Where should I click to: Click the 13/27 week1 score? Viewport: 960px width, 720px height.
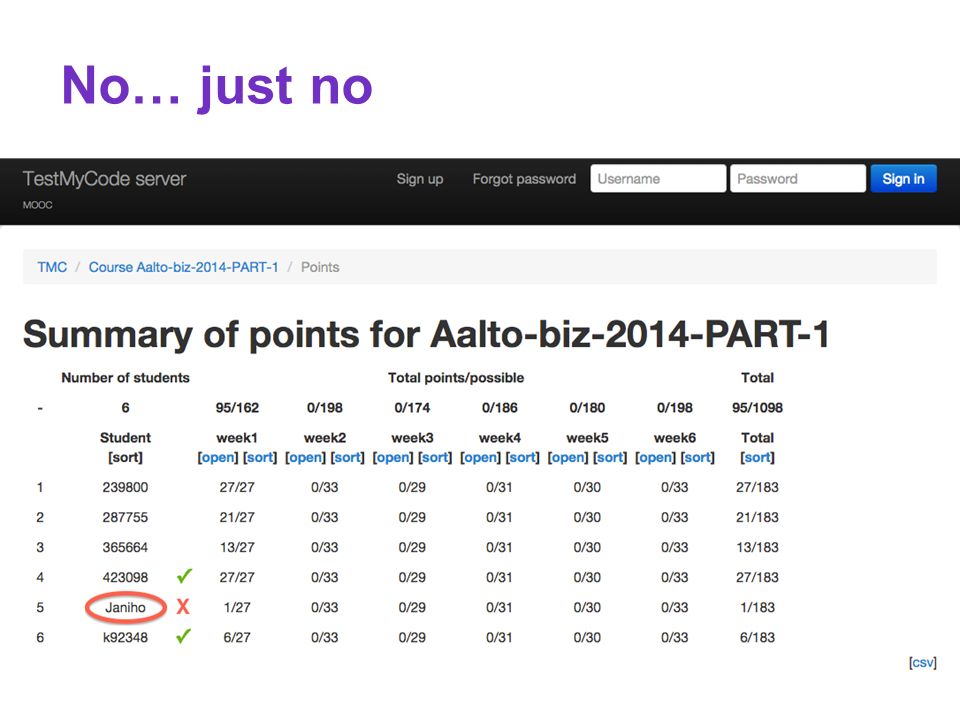(237, 547)
